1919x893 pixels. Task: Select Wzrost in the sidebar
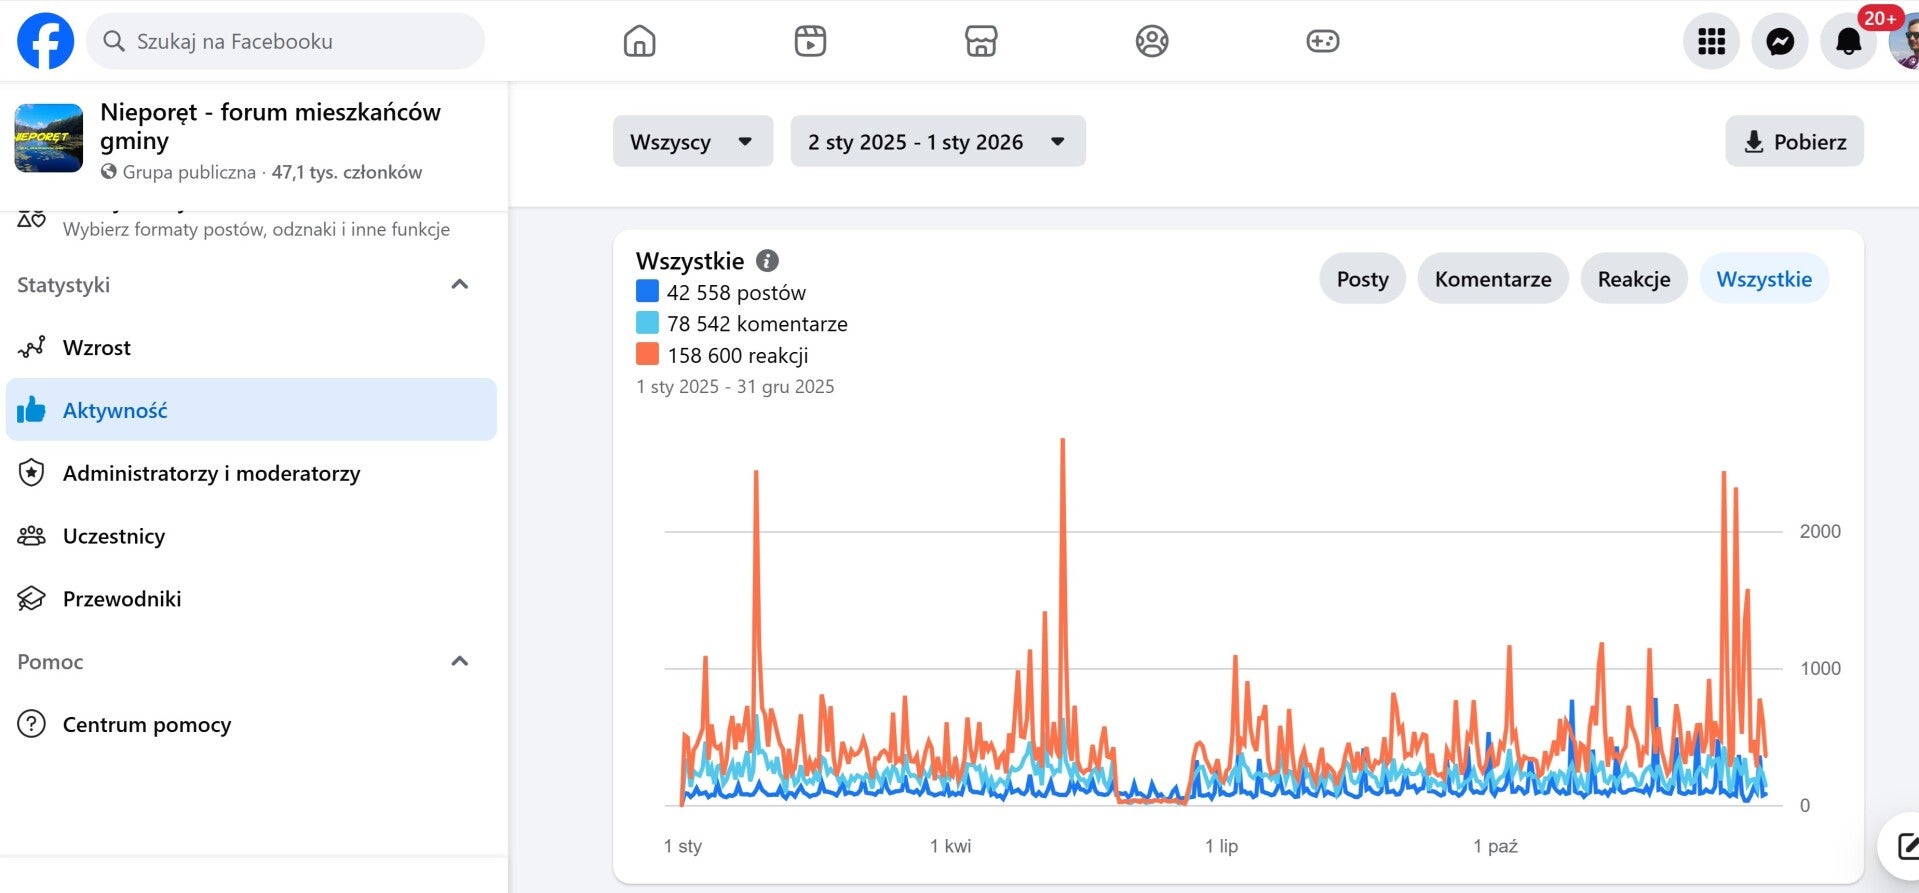(97, 348)
